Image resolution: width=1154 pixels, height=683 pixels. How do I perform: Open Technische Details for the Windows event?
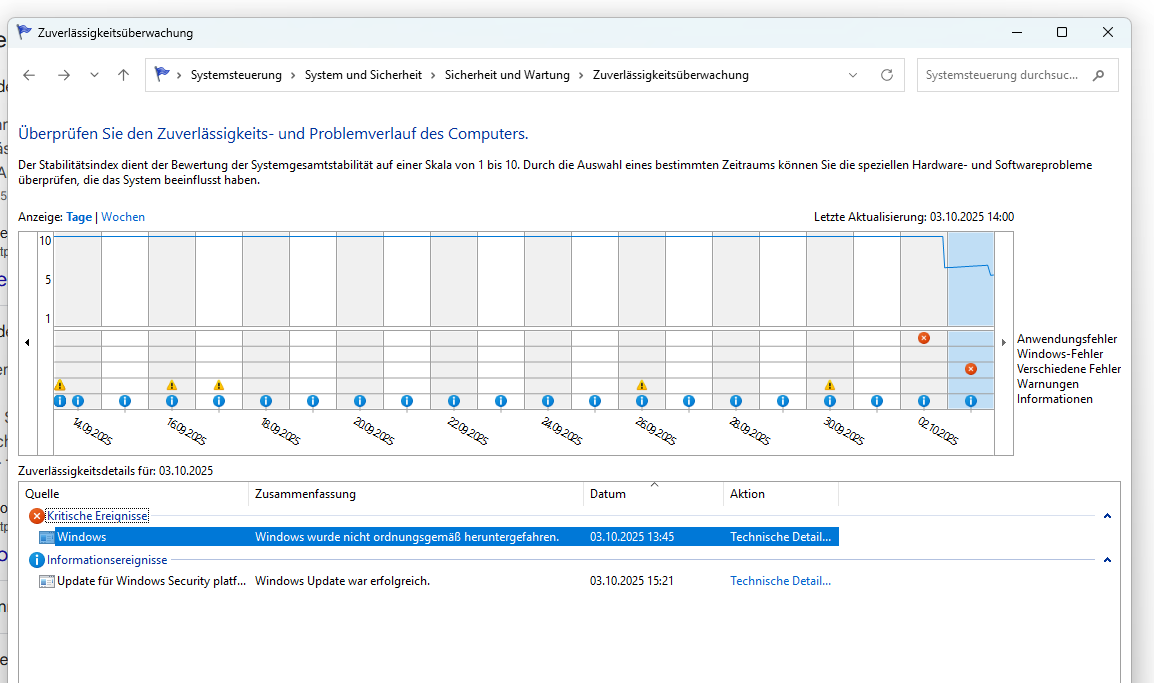coord(780,537)
